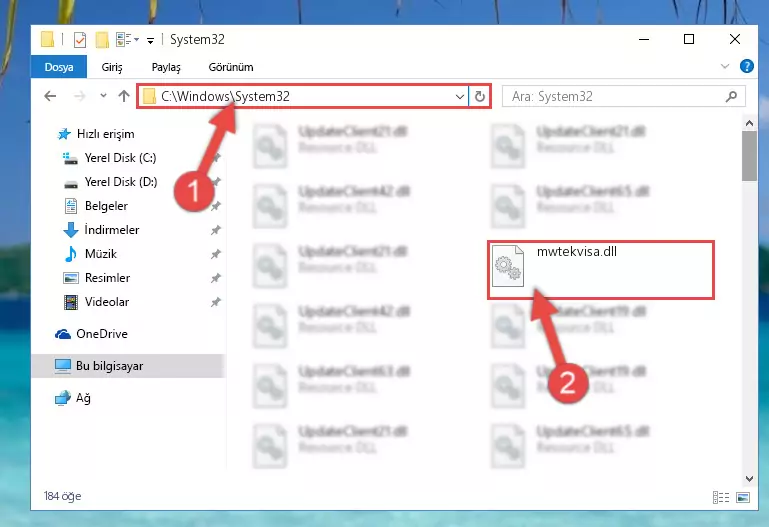Go forward with the right arrow button
This screenshot has height=527, width=769.
pos(79,96)
